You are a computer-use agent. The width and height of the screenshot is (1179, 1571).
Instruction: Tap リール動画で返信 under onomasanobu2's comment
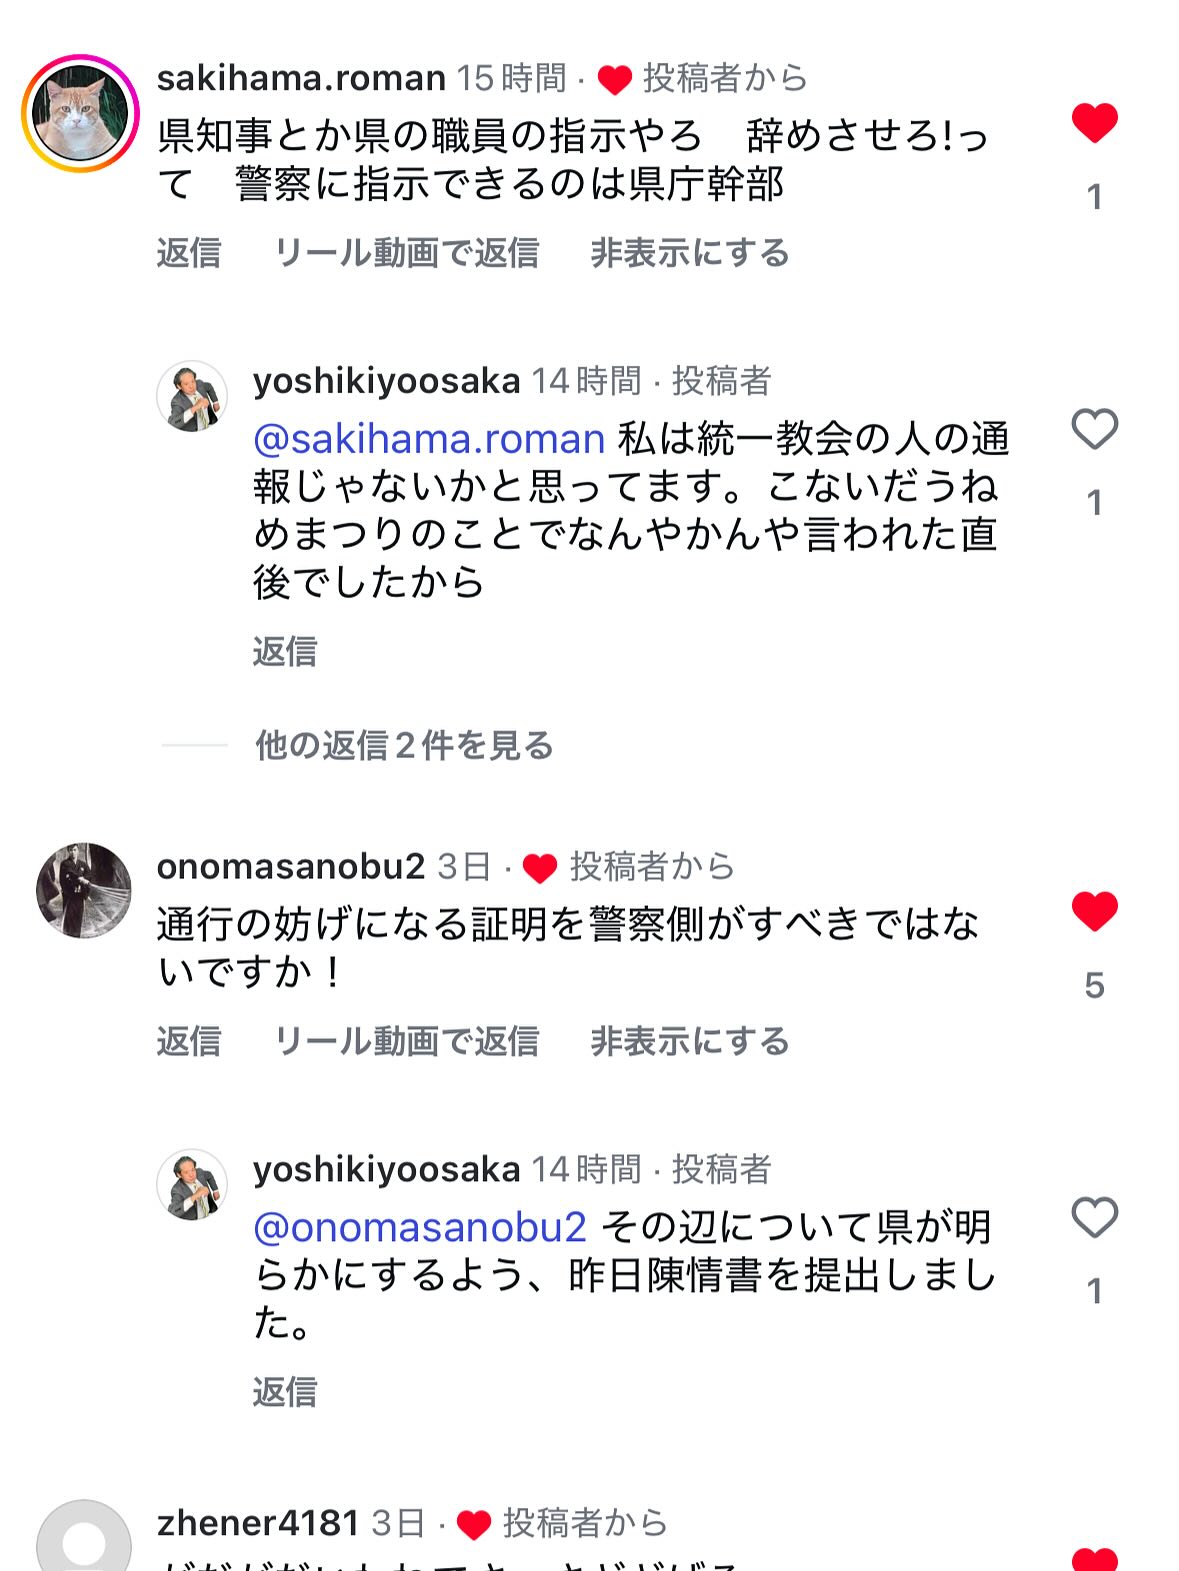coord(406,1041)
